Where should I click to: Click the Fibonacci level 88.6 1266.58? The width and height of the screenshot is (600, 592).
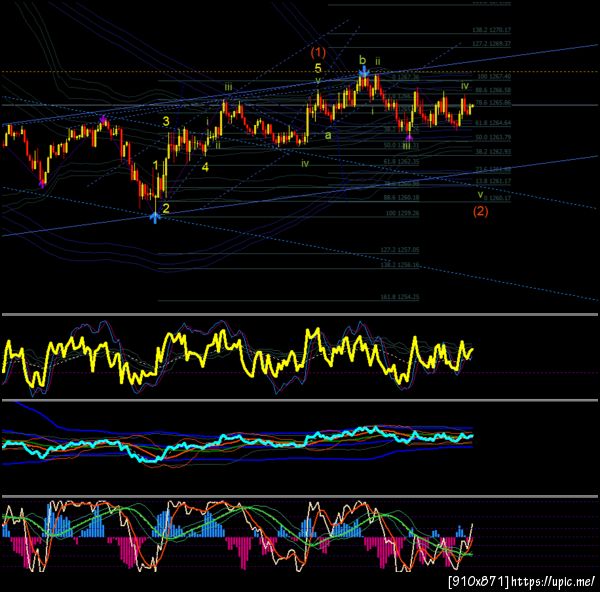coord(493,90)
